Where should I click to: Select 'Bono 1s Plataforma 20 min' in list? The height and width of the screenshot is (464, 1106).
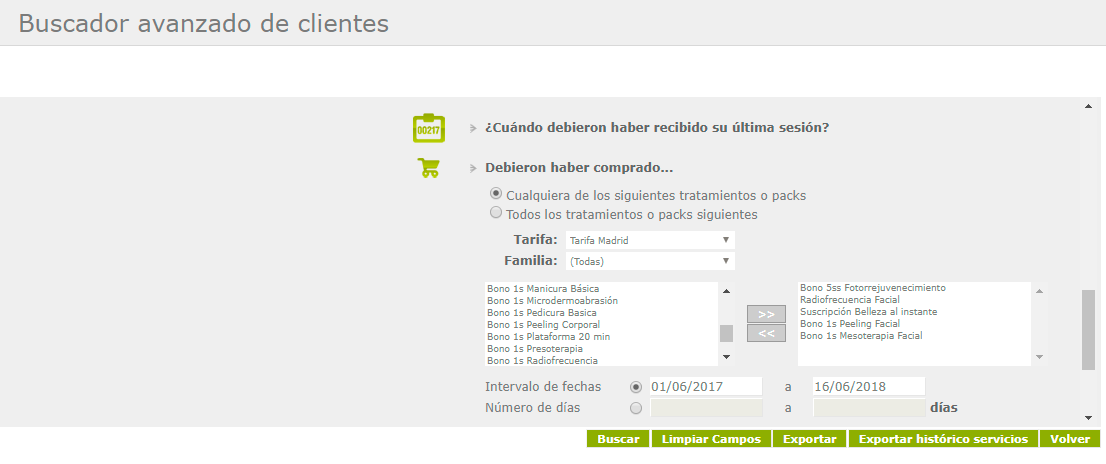click(x=548, y=336)
